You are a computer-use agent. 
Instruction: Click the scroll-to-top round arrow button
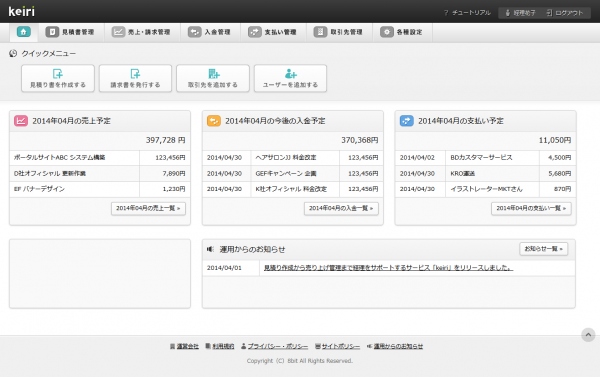588,335
